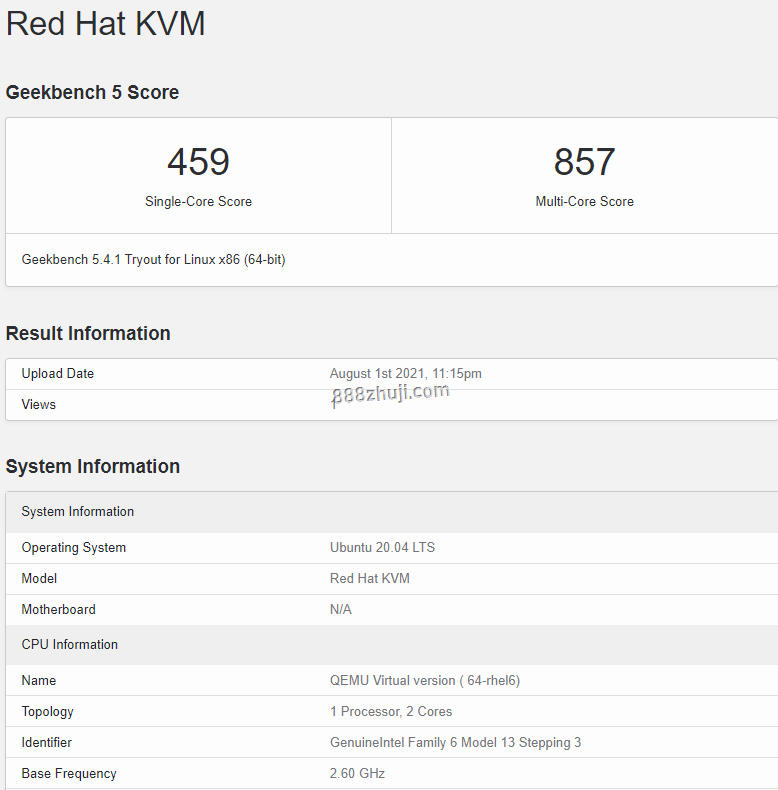
Task: Select 'GenuineIntel Family 6 Model 13 Stepping 3'
Action: 456,743
